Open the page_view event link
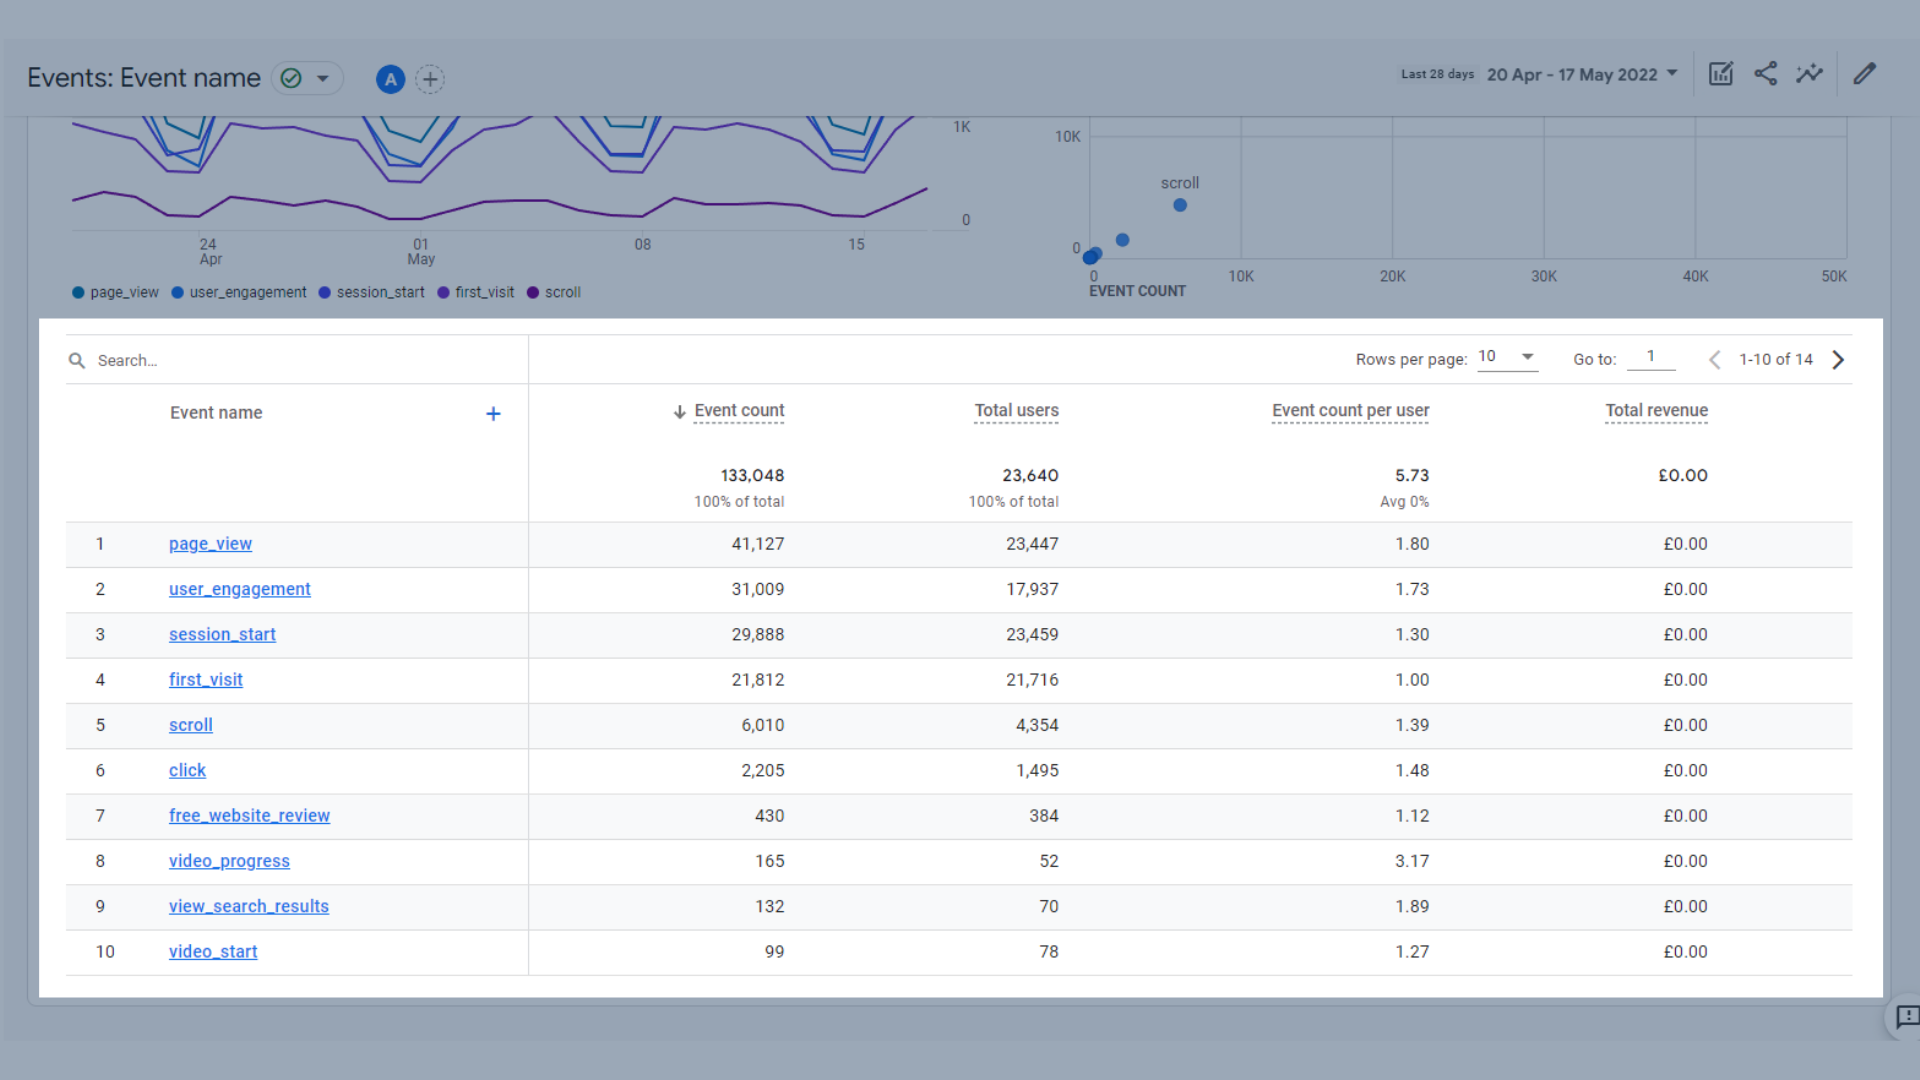Screen dimensions: 1920x1080 pyautogui.click(x=210, y=544)
